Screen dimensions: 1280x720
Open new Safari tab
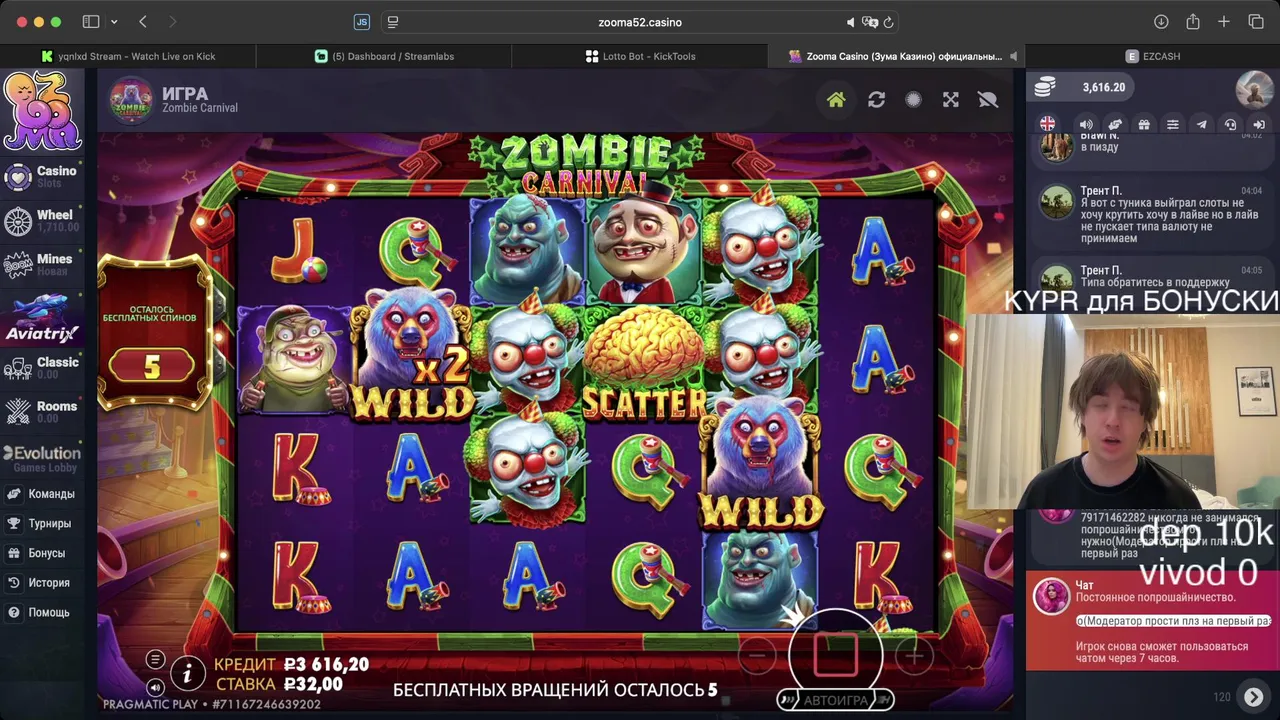pyautogui.click(x=1224, y=22)
